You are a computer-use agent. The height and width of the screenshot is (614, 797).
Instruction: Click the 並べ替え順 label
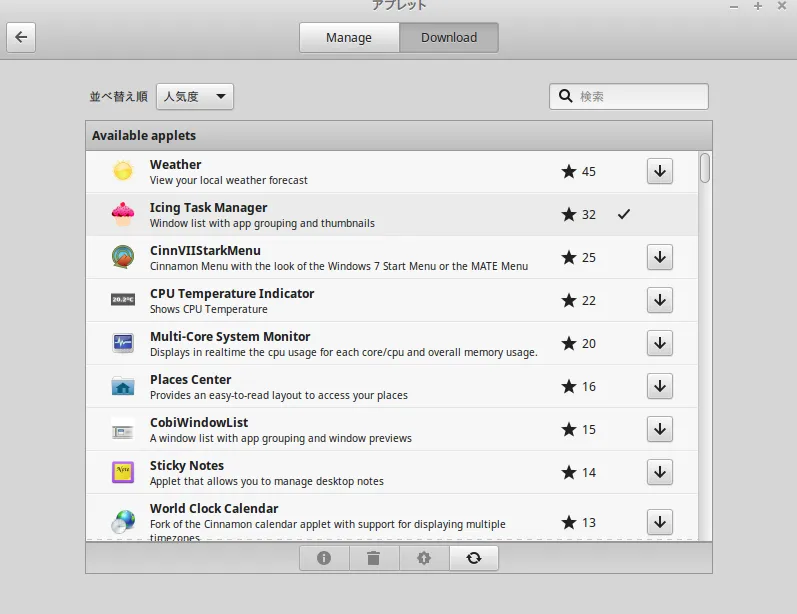(118, 97)
